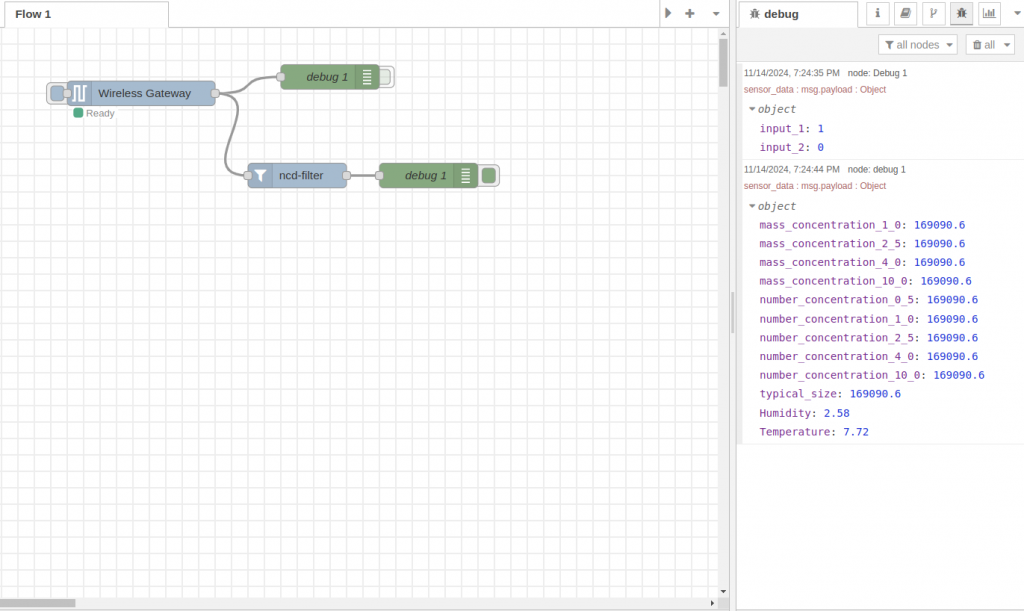The height and width of the screenshot is (611, 1024).
Task: Clear debug messages using the trash icon
Action: tap(979, 44)
